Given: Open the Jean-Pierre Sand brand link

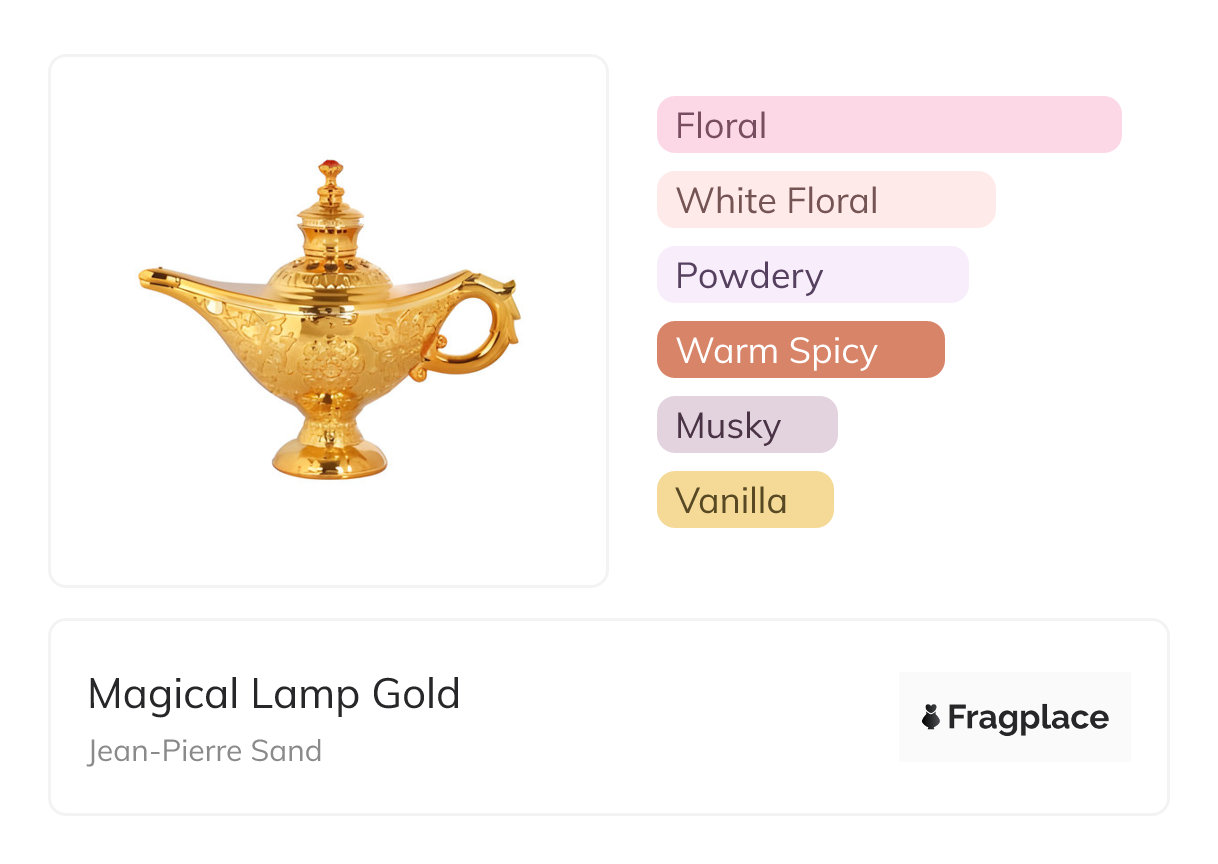Looking at the screenshot, I should click(x=205, y=751).
